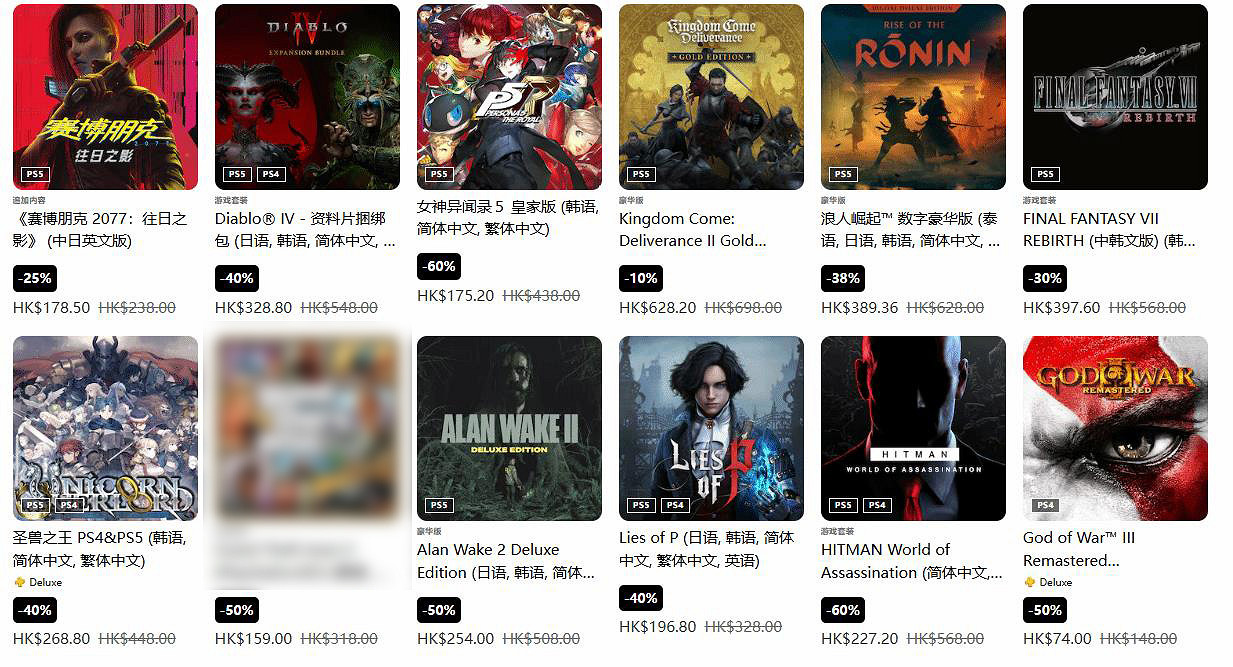
Task: Open the Kingdom Come: Deliverance II Gold title link
Action: (x=693, y=229)
